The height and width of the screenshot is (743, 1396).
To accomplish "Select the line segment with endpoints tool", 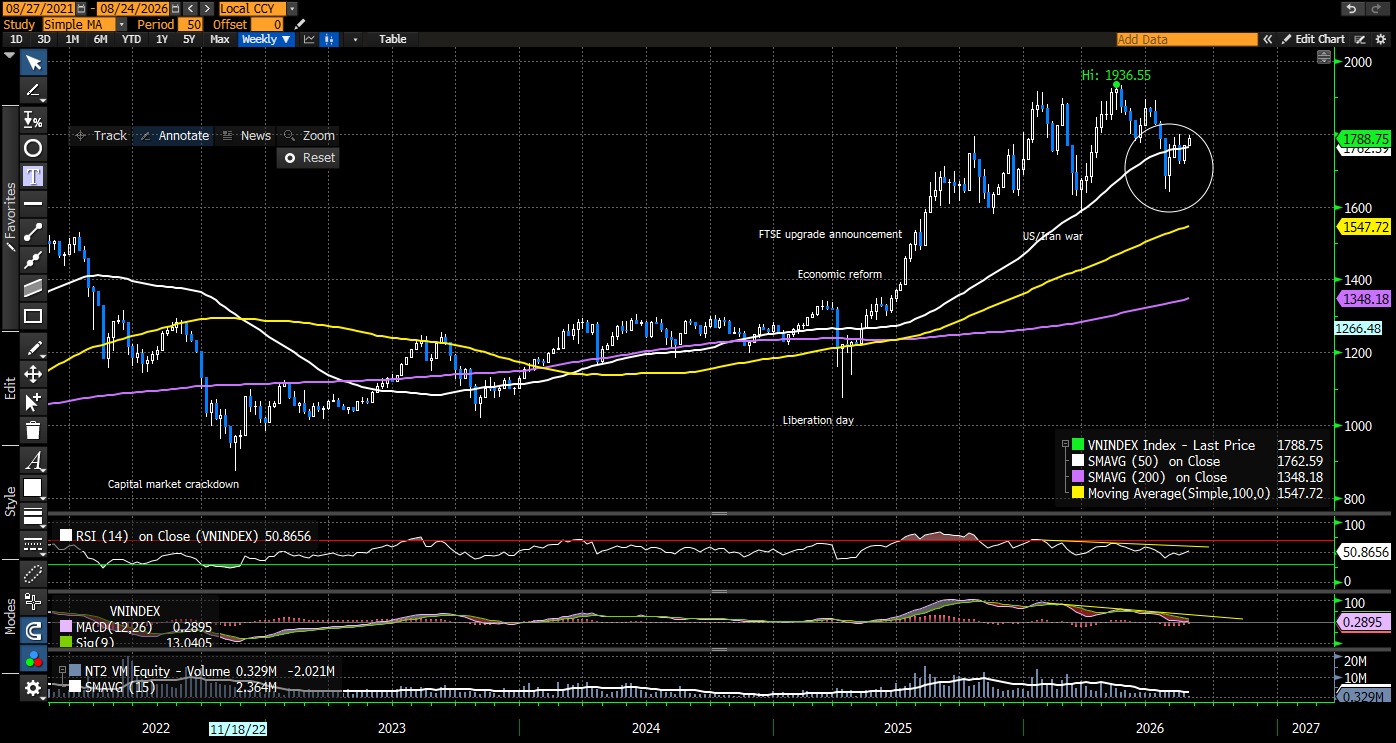I will point(33,232).
